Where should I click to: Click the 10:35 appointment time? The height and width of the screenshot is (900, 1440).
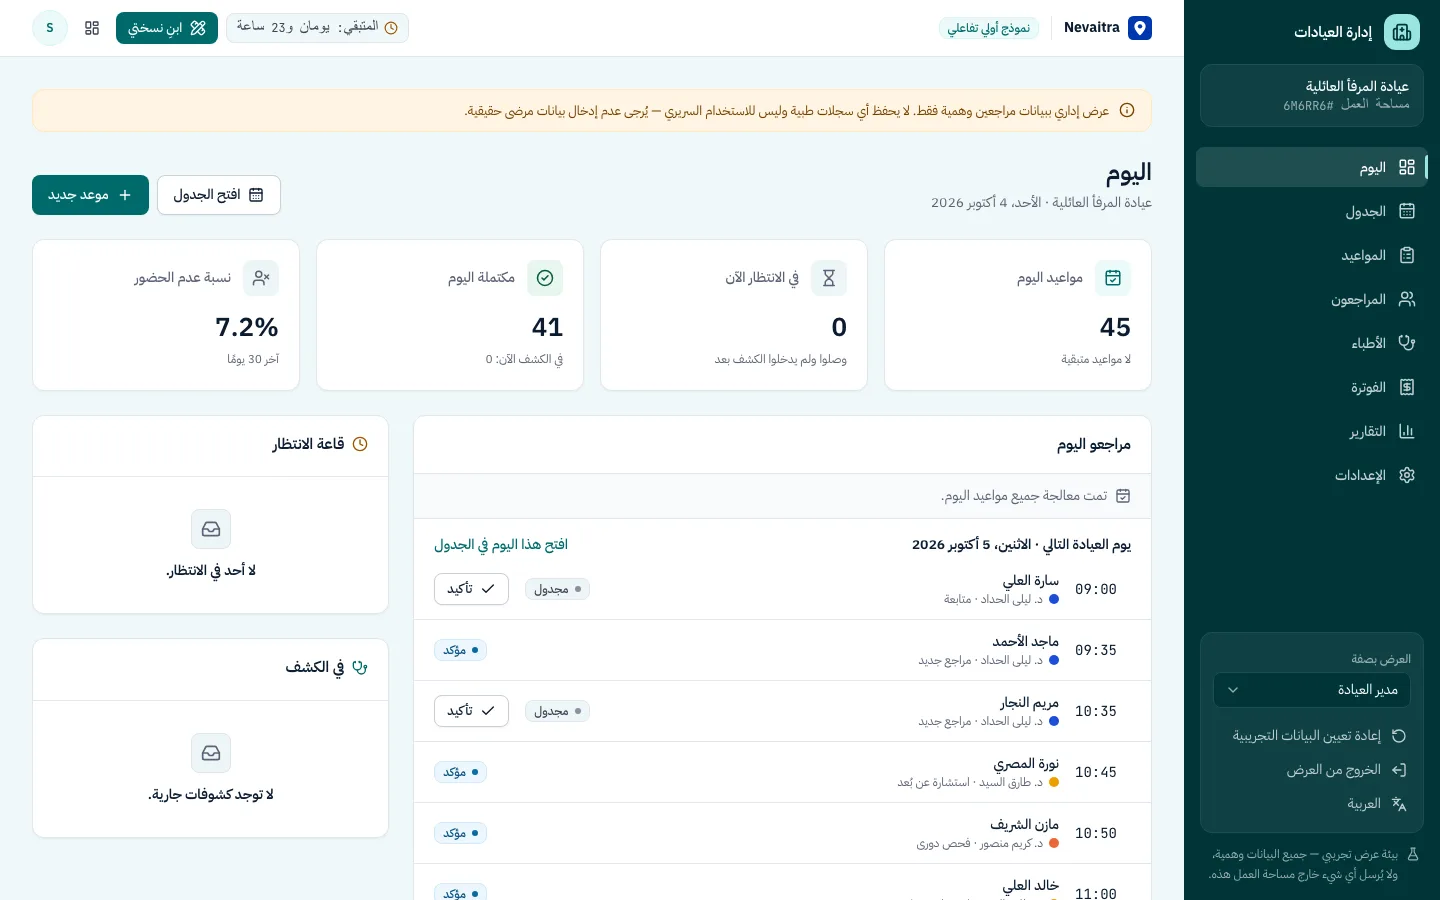point(1096,711)
